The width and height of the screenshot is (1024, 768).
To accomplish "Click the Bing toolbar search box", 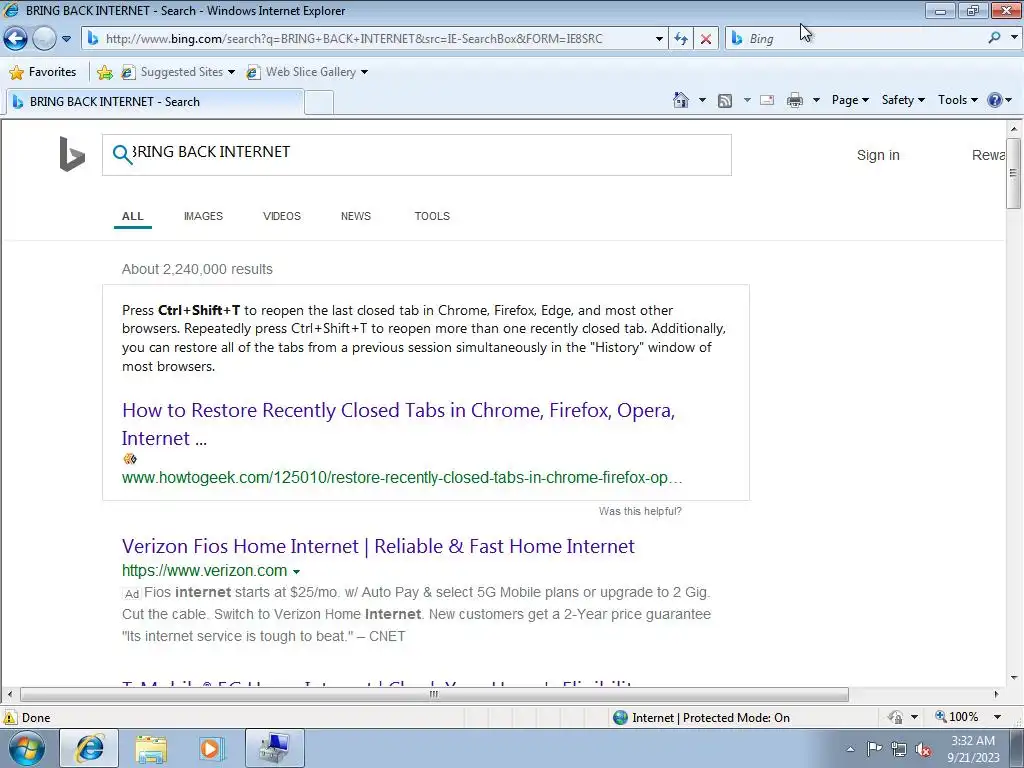I will (856, 39).
